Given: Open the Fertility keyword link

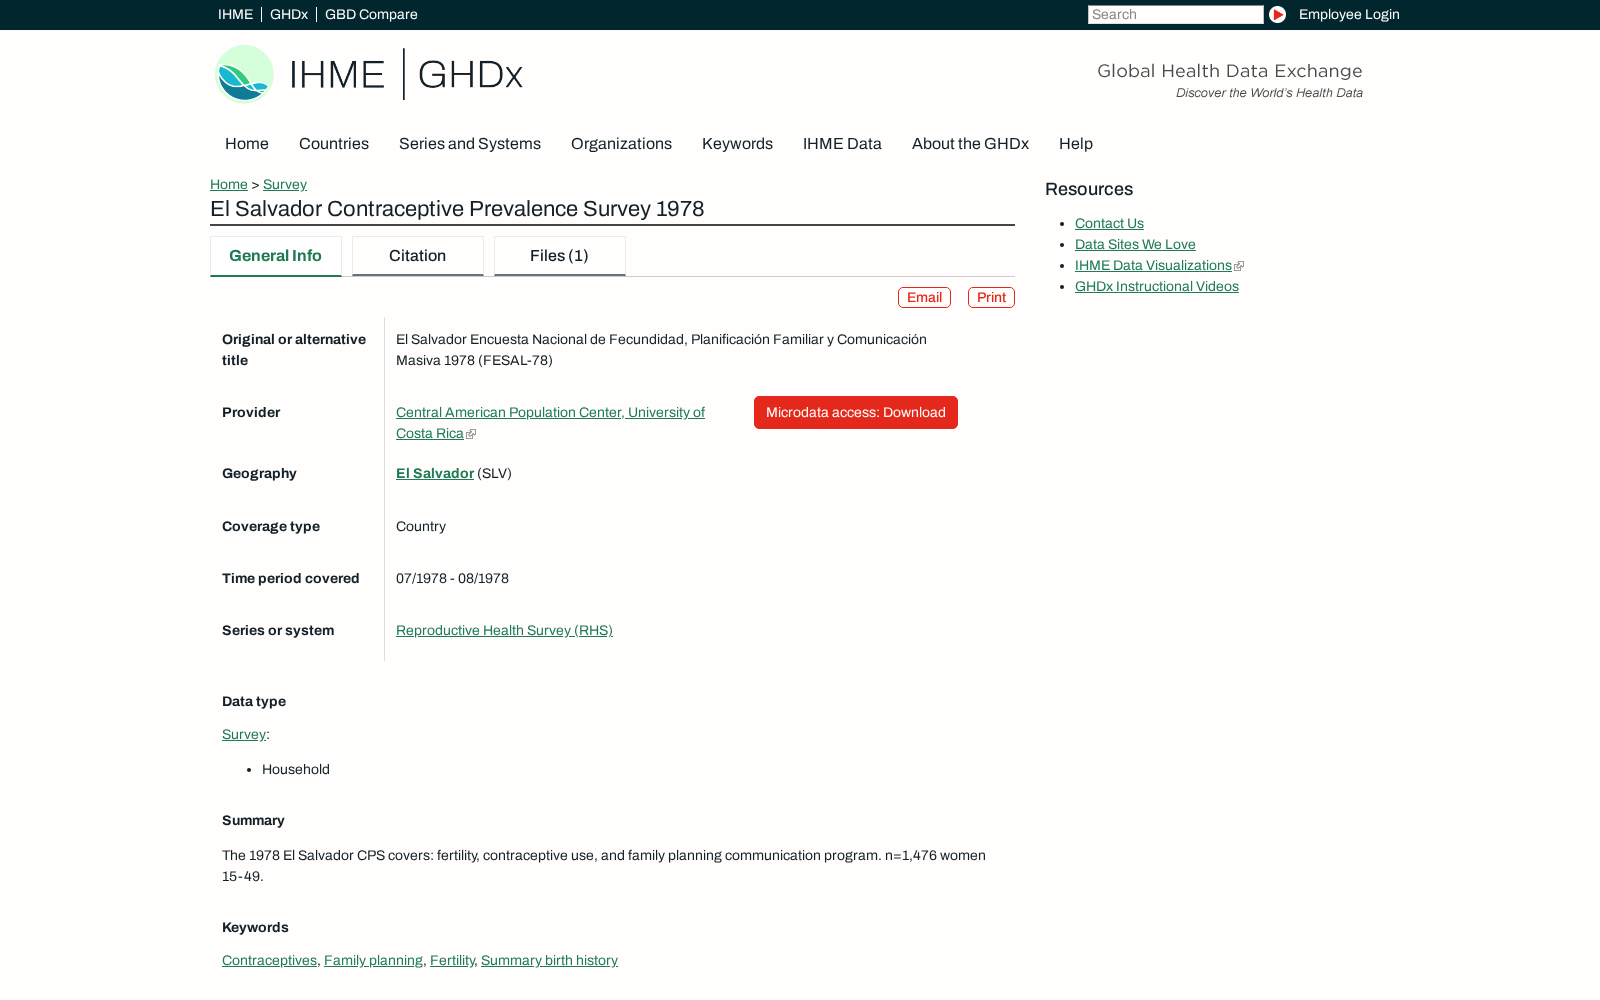Looking at the screenshot, I should (x=452, y=961).
